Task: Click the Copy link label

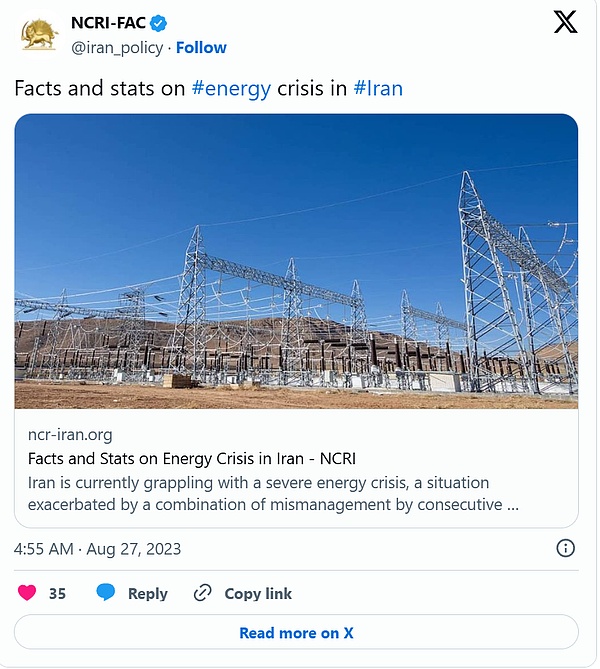Action: 258,593
